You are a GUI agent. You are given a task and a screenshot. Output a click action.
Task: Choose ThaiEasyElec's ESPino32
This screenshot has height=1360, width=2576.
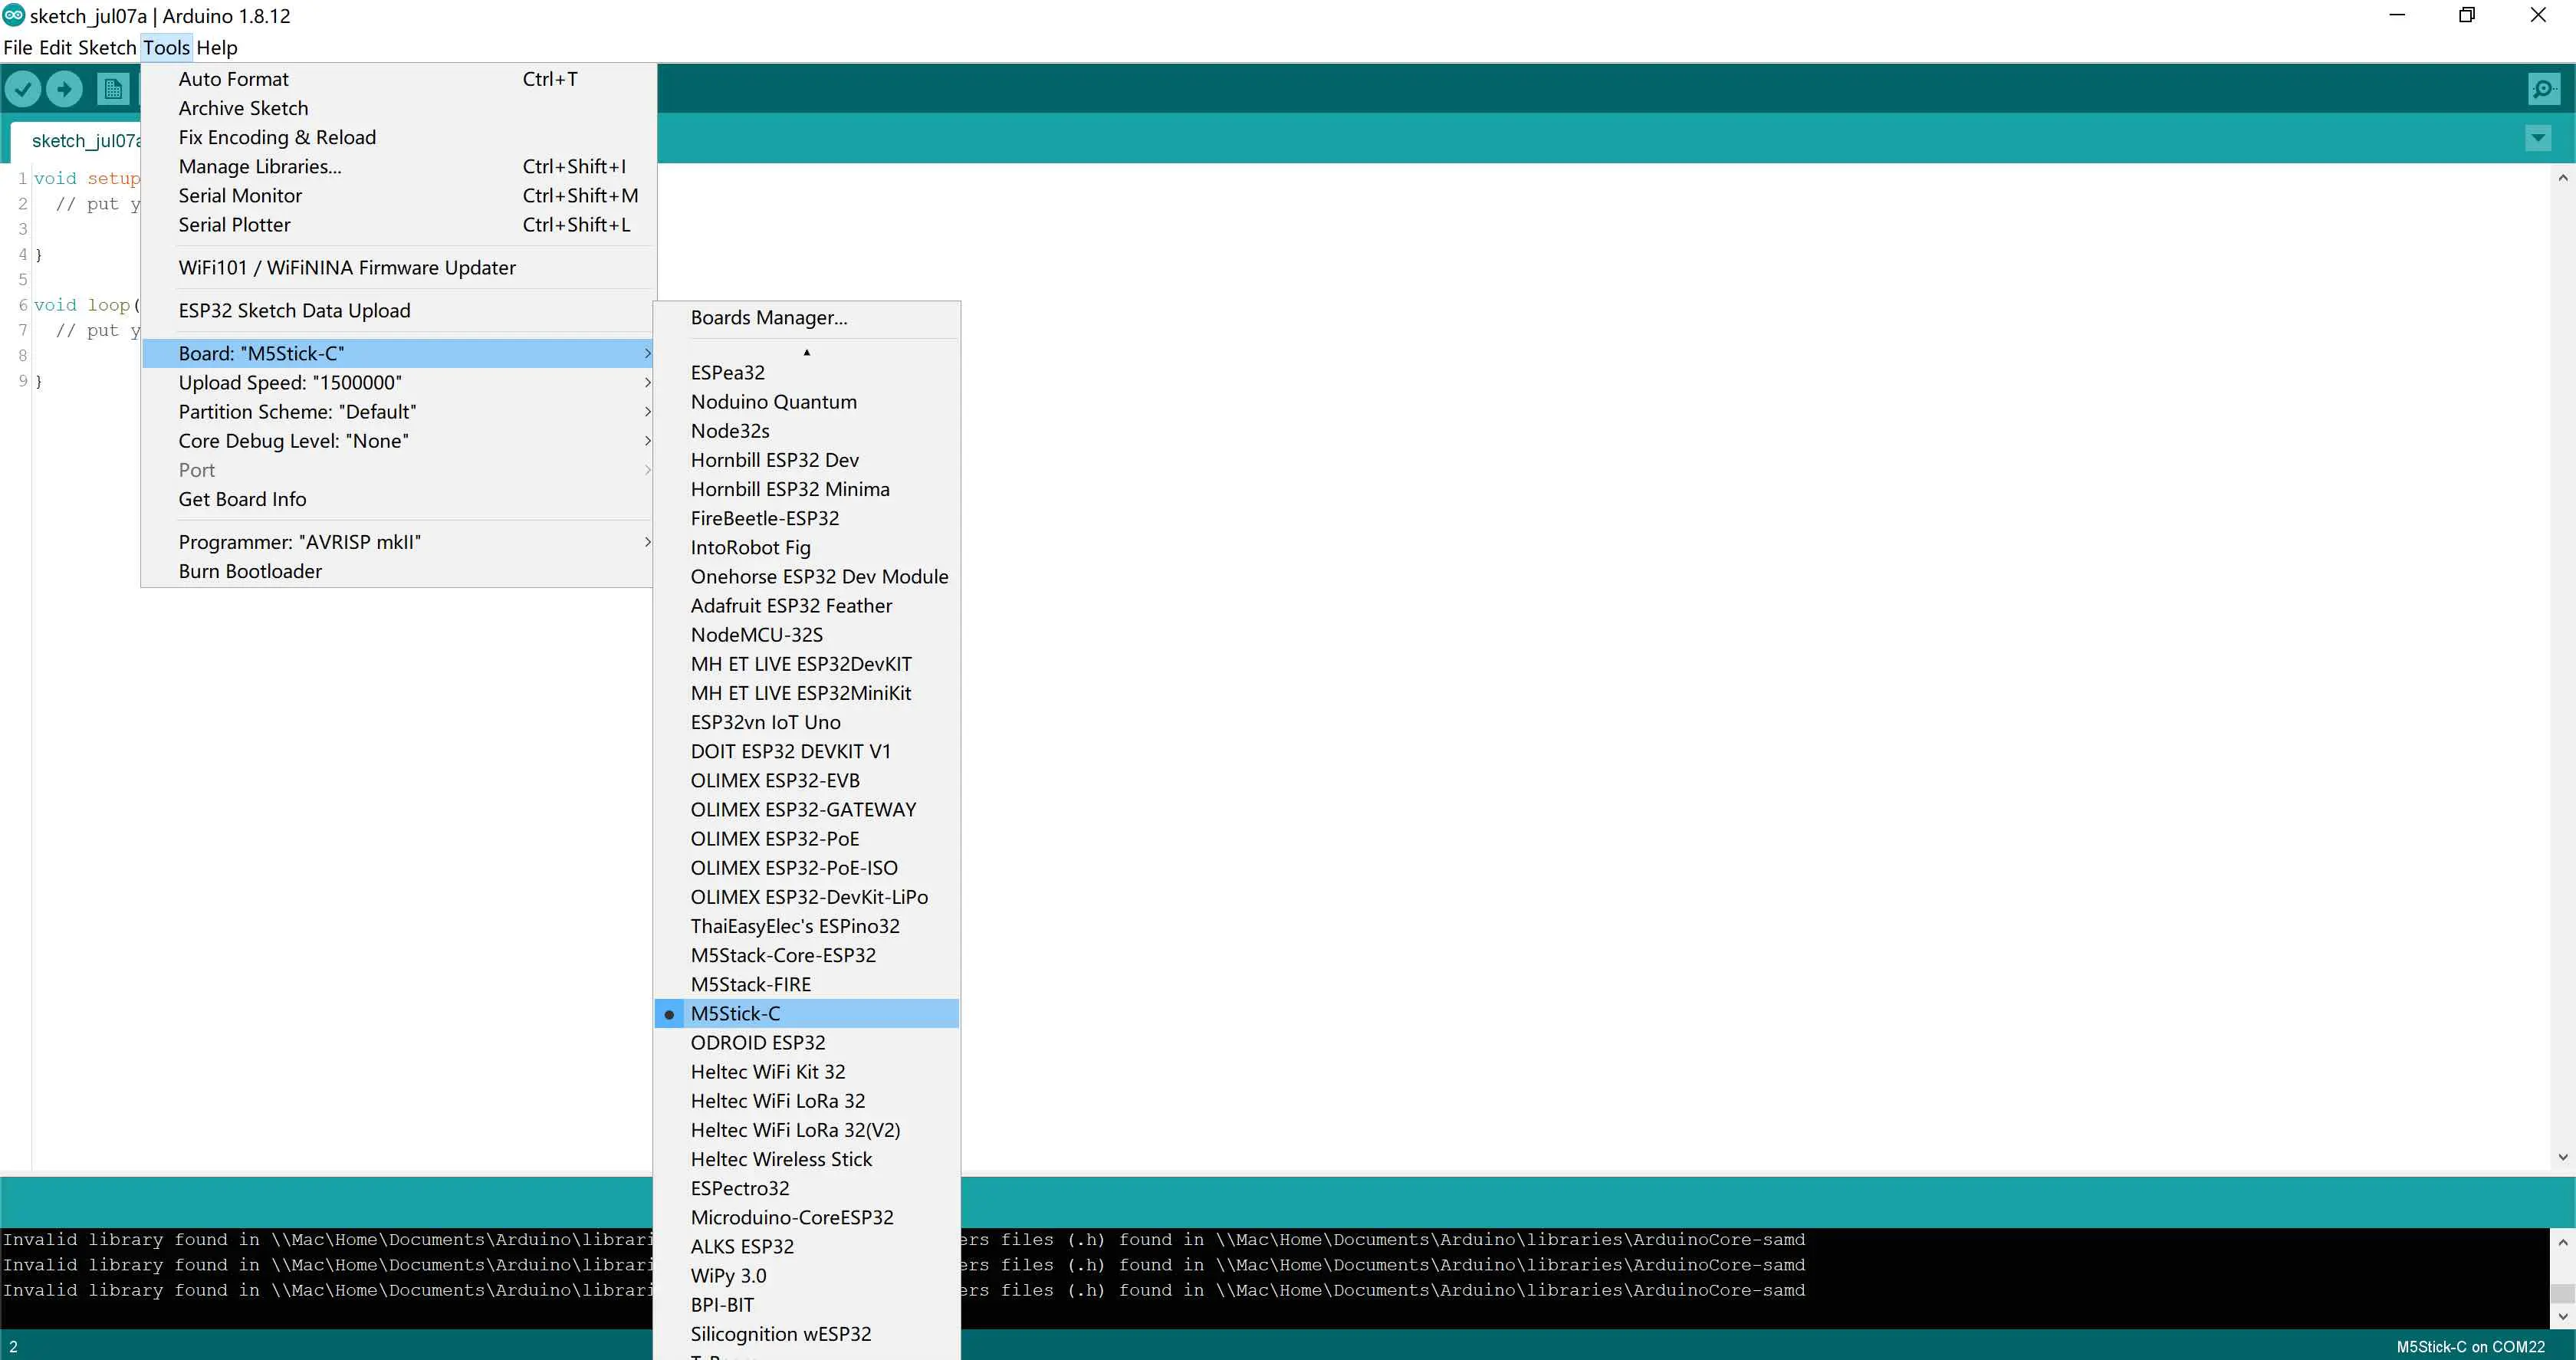pyautogui.click(x=806, y=925)
